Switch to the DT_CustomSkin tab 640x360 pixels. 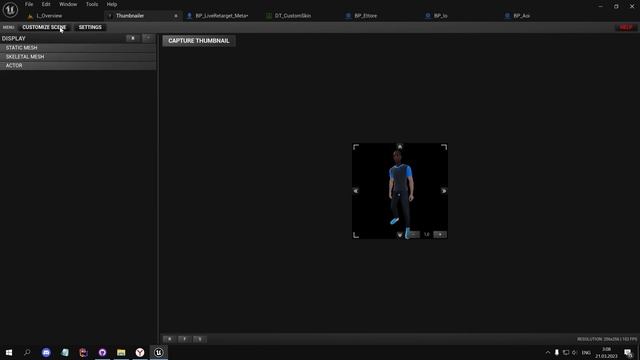[293, 16]
